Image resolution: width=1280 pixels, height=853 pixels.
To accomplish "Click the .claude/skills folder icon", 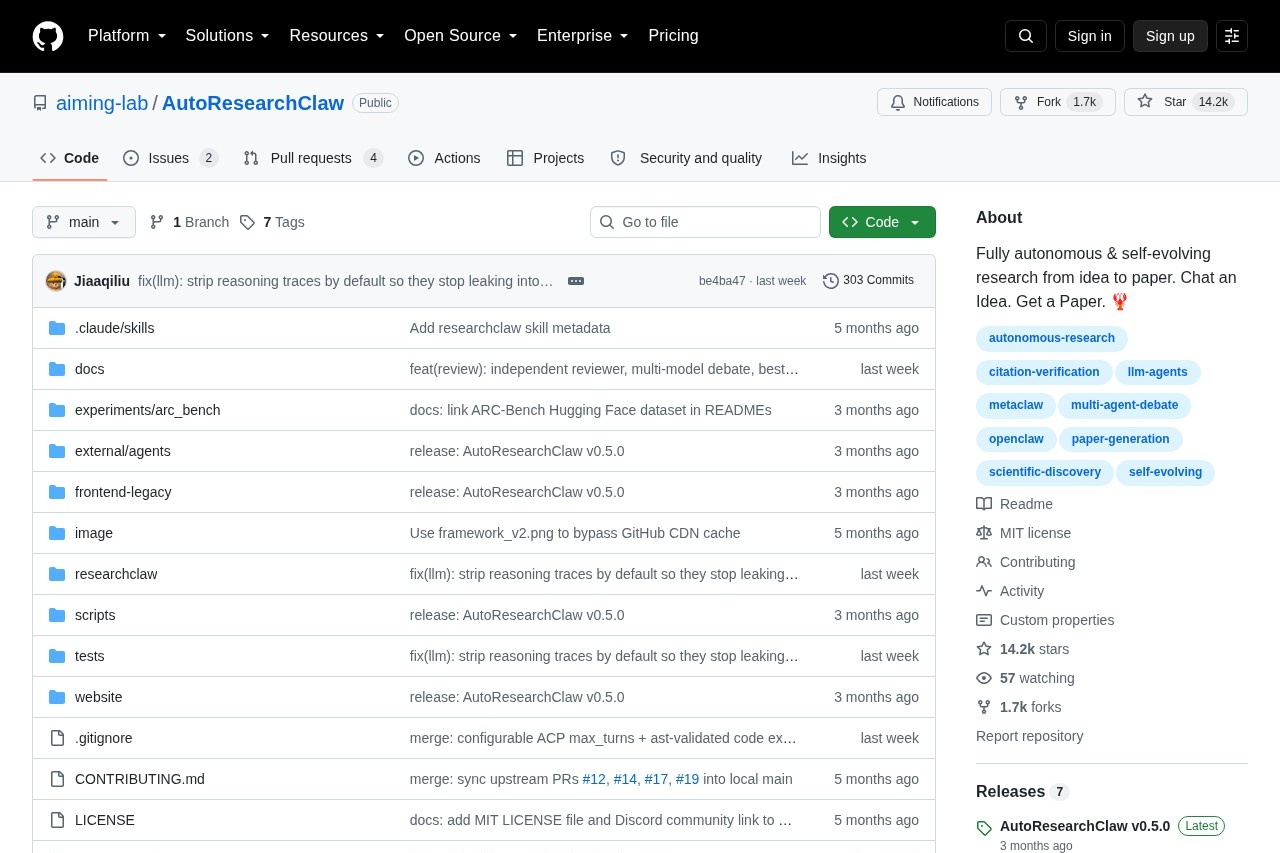I will pos(57,328).
